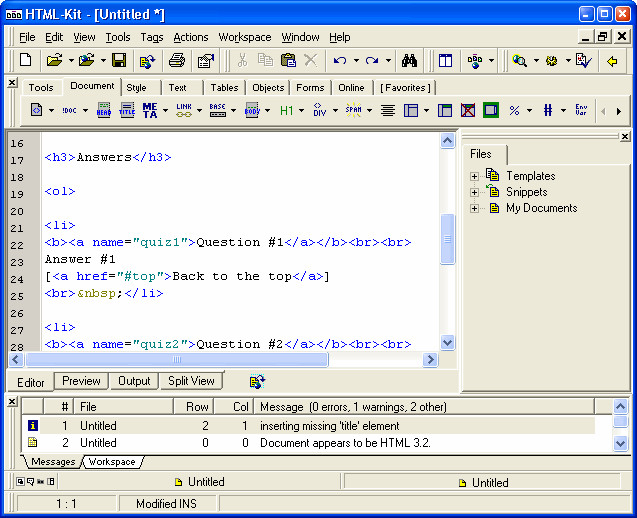Click the green bordered frame icon
This screenshot has width=637, height=518.
(491, 111)
